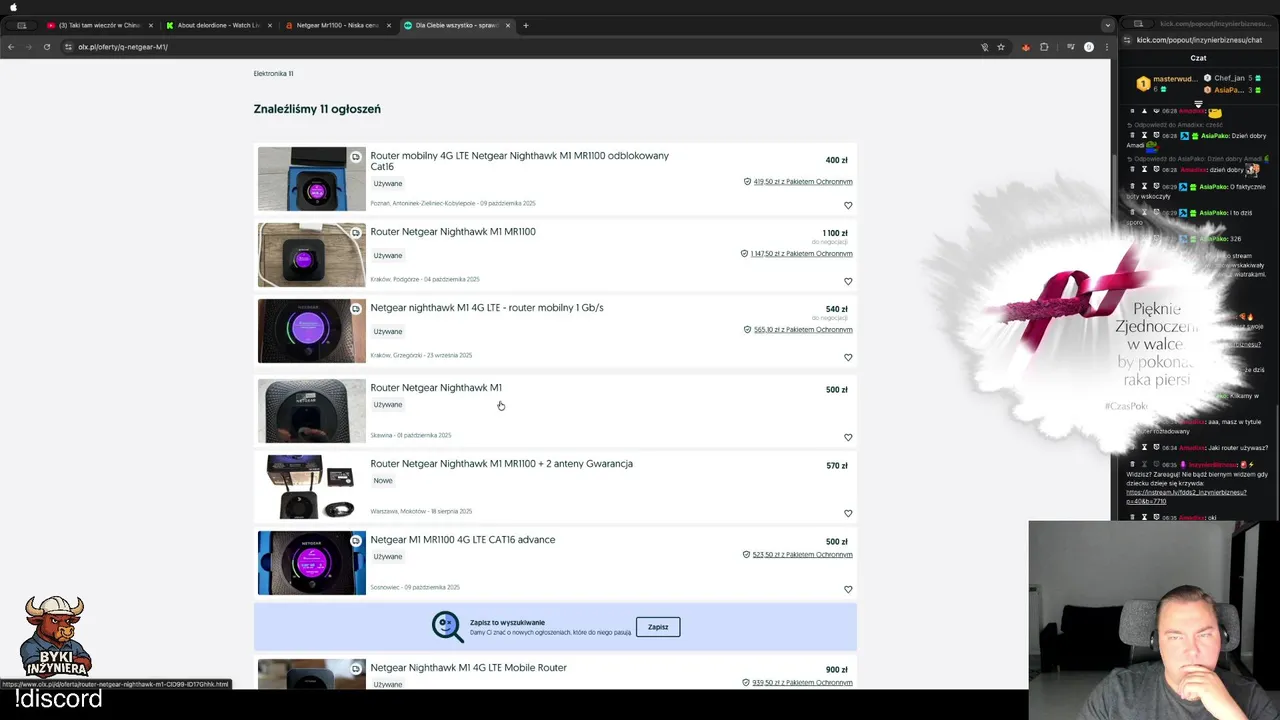
Task: Favorite 'Router Netgear Nighthawk M1' 500 zł listing
Action: click(x=848, y=437)
